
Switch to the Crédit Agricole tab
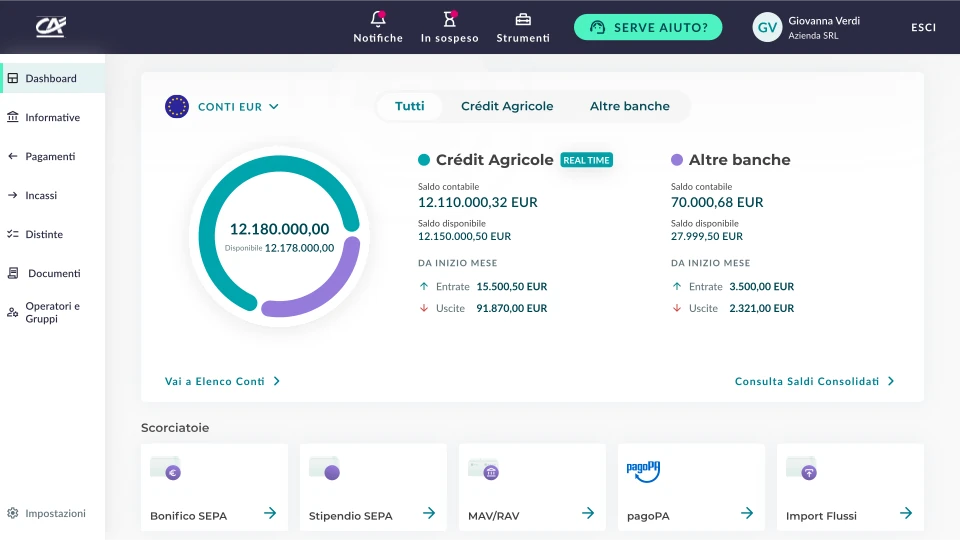[x=507, y=106]
